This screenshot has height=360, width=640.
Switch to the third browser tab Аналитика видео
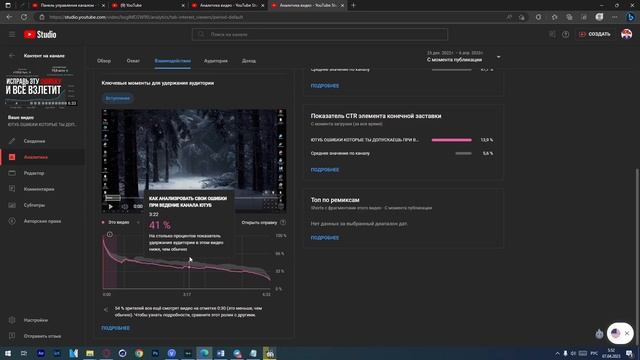click(x=227, y=5)
